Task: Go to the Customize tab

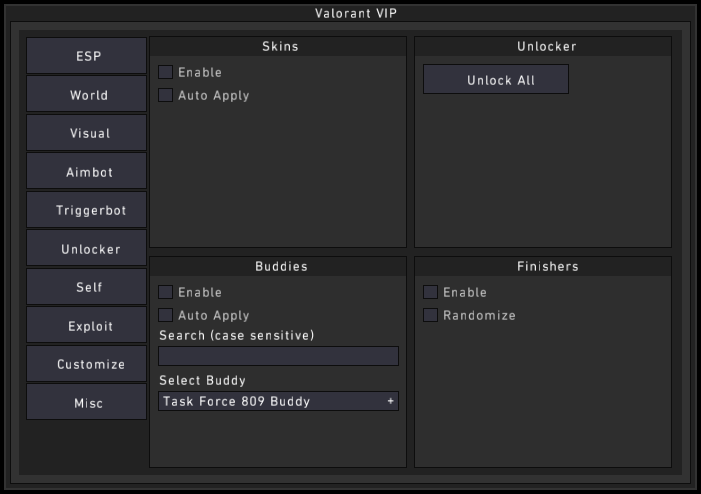Action: click(x=87, y=364)
